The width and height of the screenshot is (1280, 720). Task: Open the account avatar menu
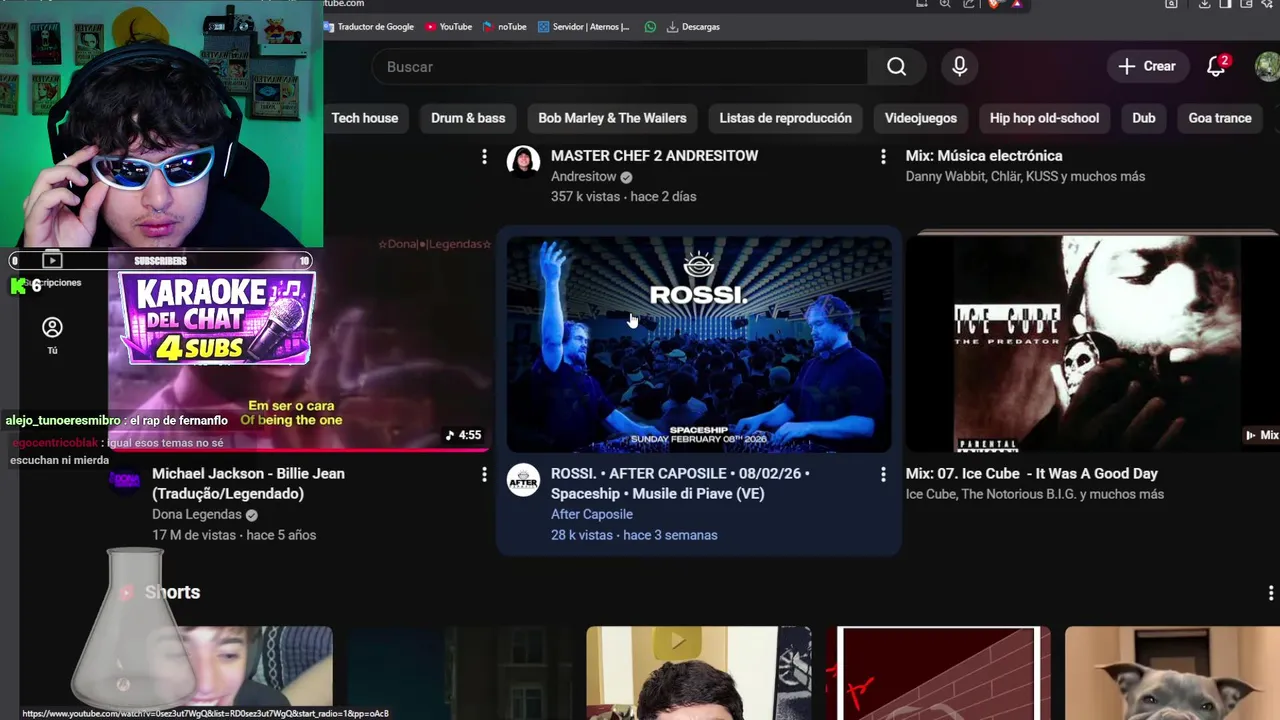[1268, 67]
